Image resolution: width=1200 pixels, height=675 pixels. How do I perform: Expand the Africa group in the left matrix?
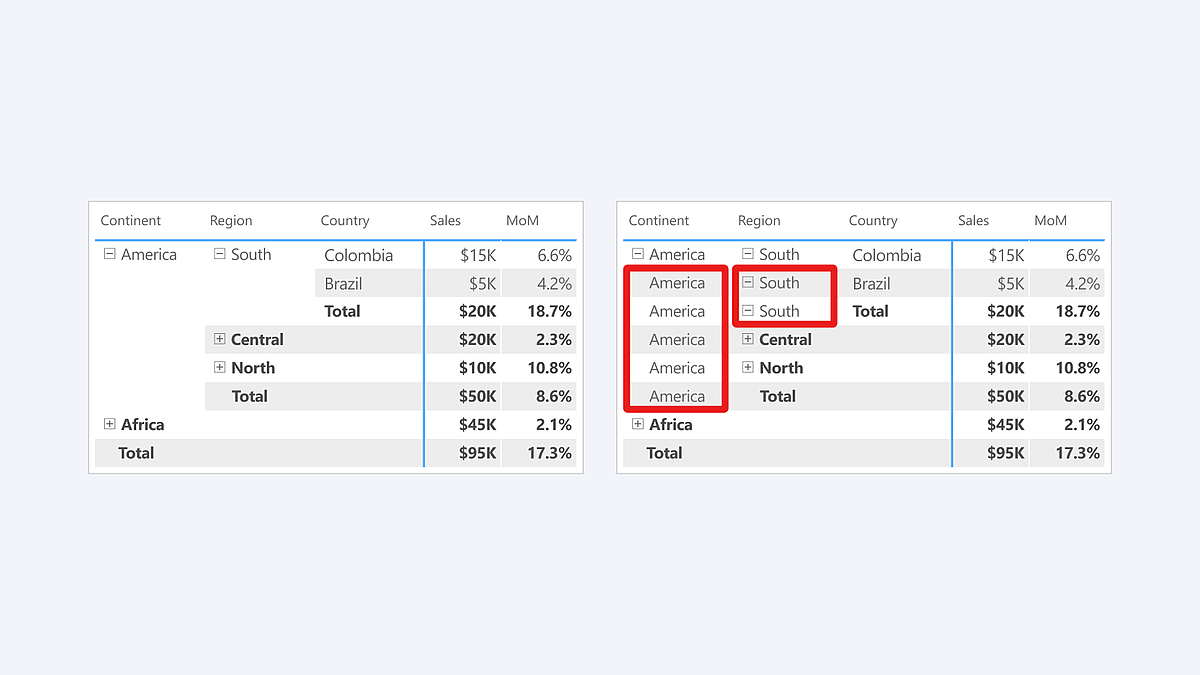pos(110,424)
